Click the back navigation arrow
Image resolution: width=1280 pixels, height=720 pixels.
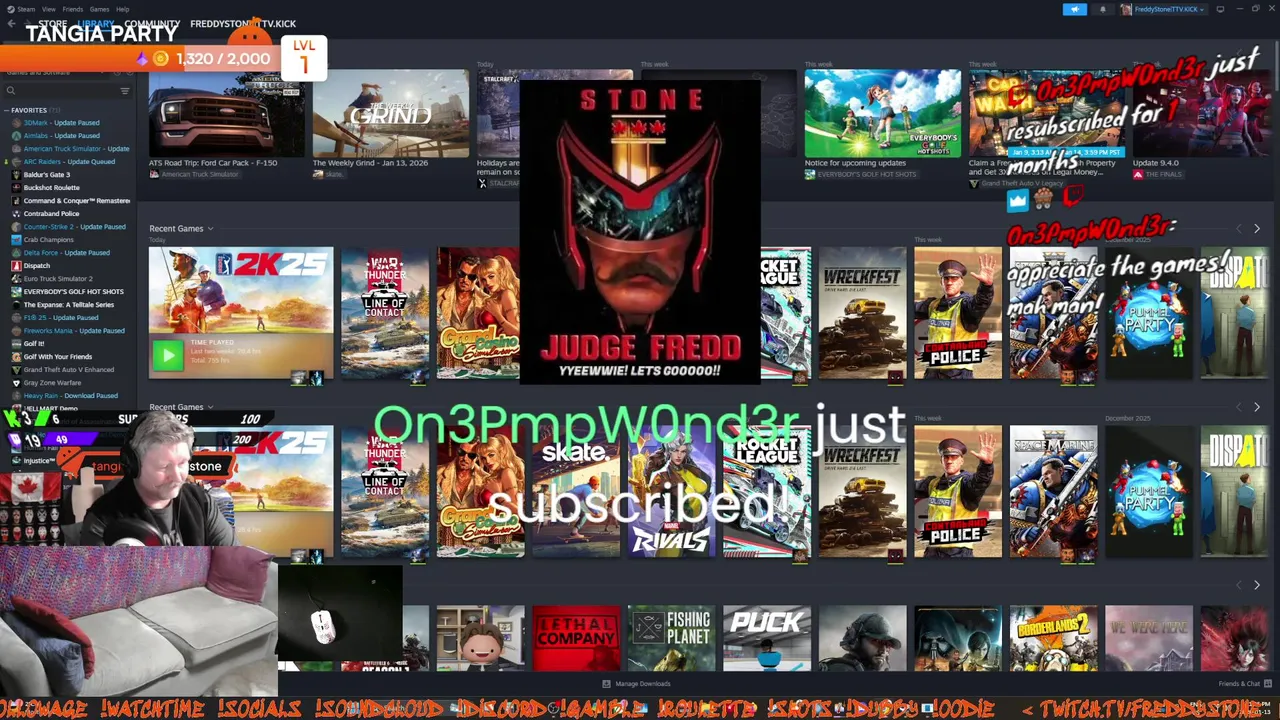click(x=11, y=23)
